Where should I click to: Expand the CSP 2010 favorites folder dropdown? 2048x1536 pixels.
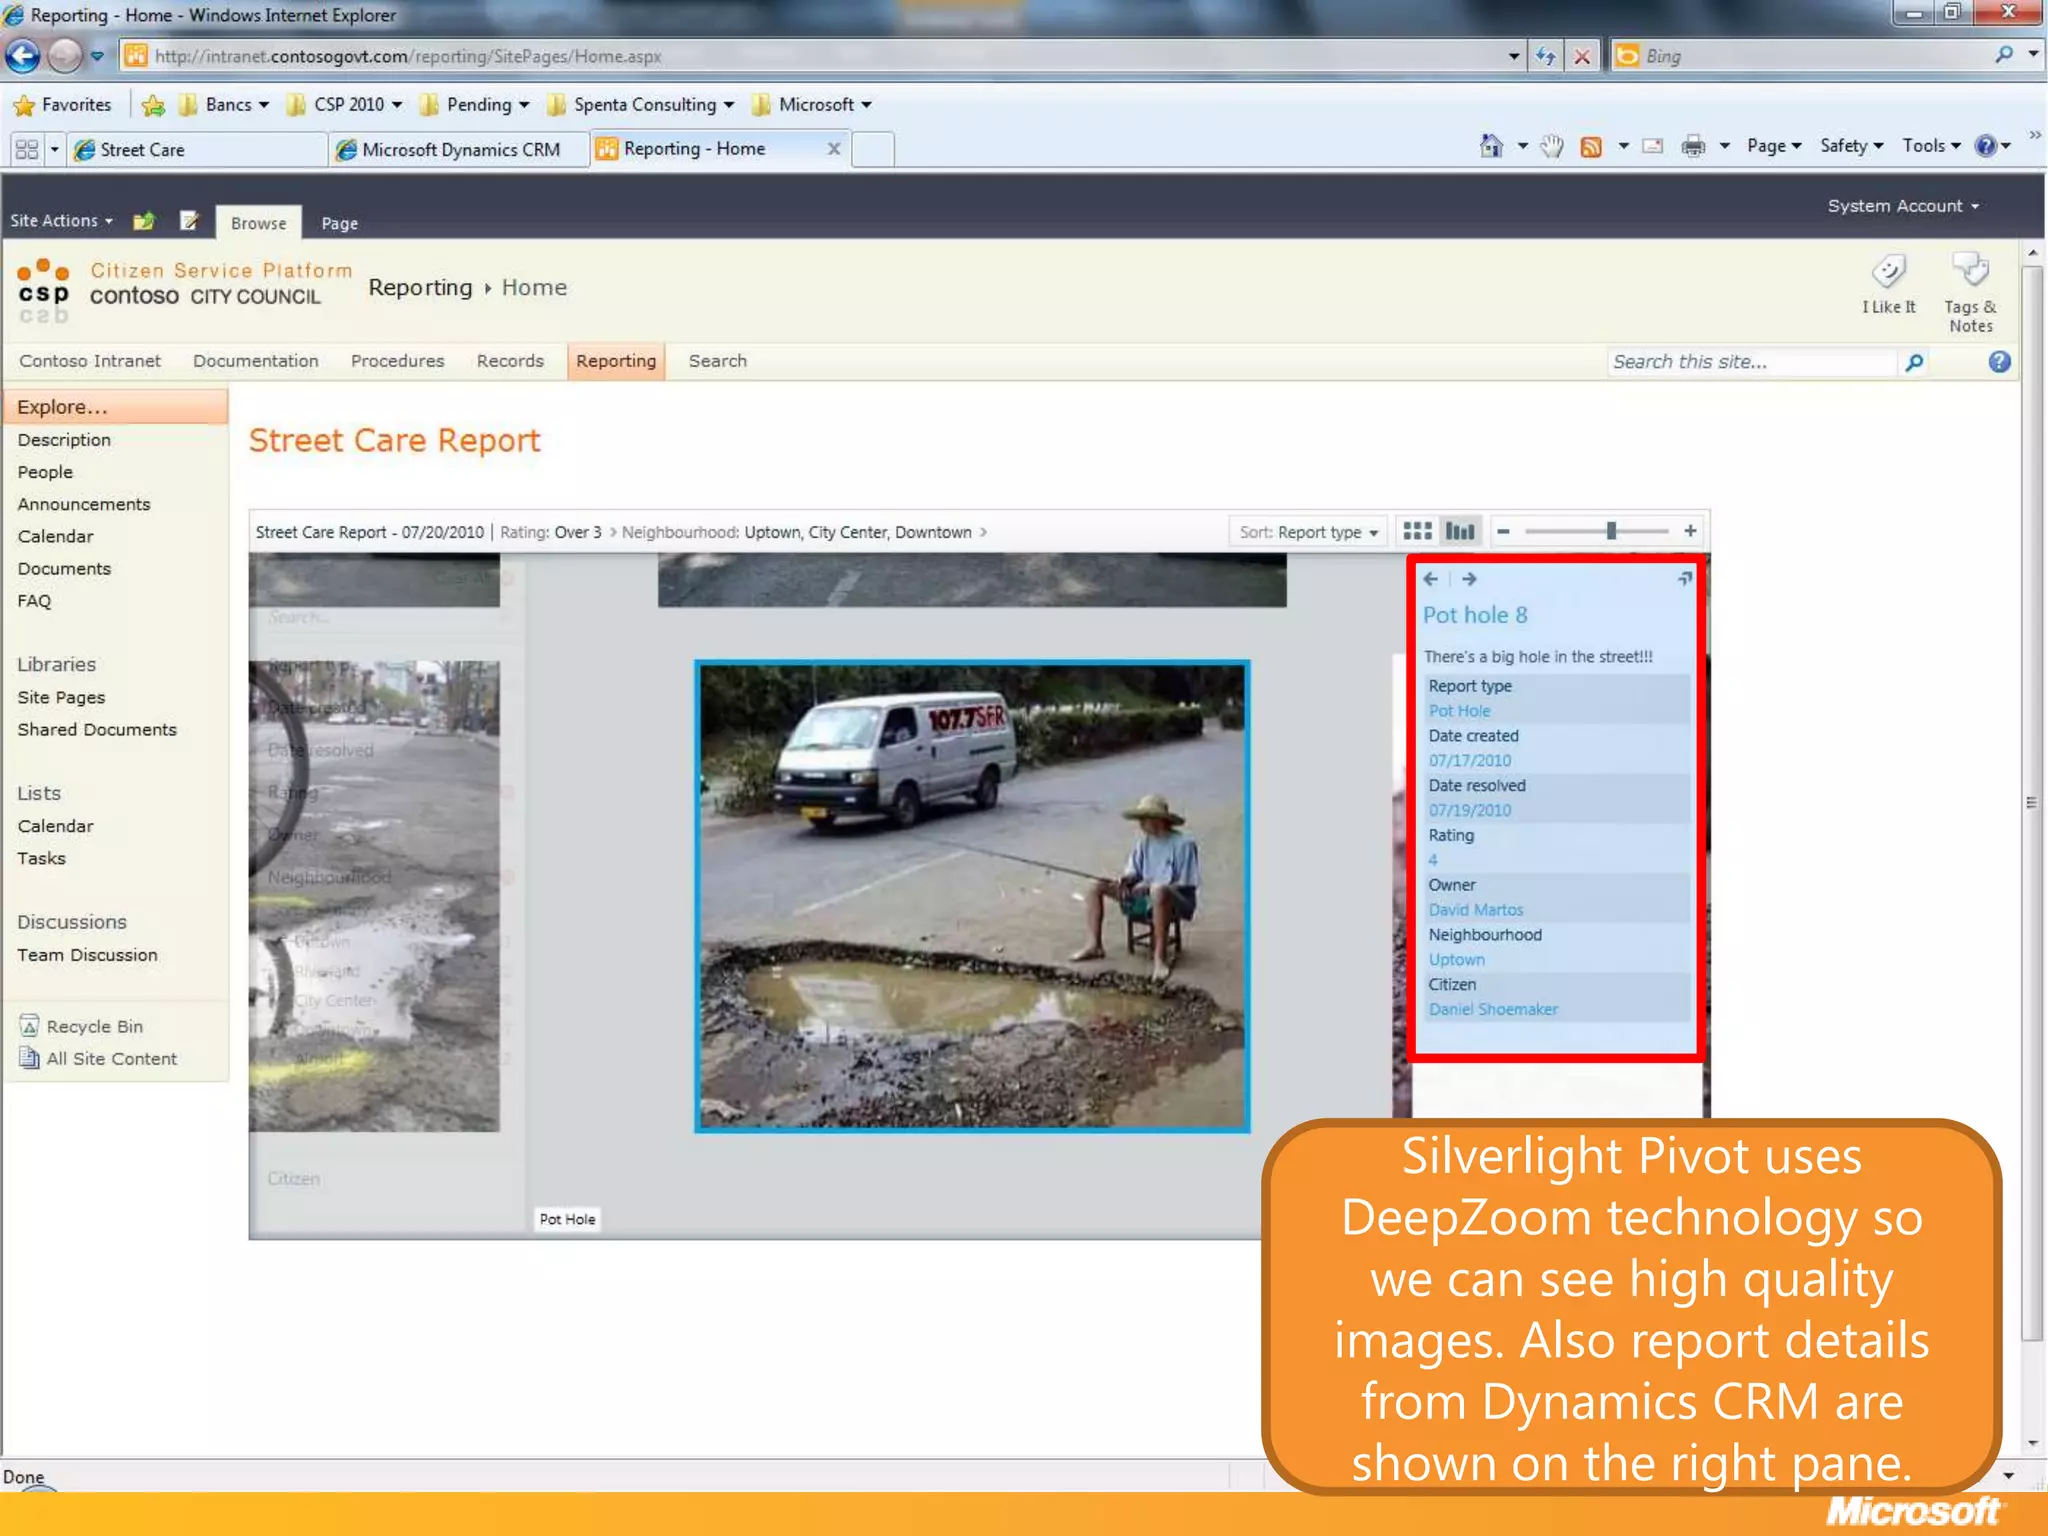pos(397,105)
